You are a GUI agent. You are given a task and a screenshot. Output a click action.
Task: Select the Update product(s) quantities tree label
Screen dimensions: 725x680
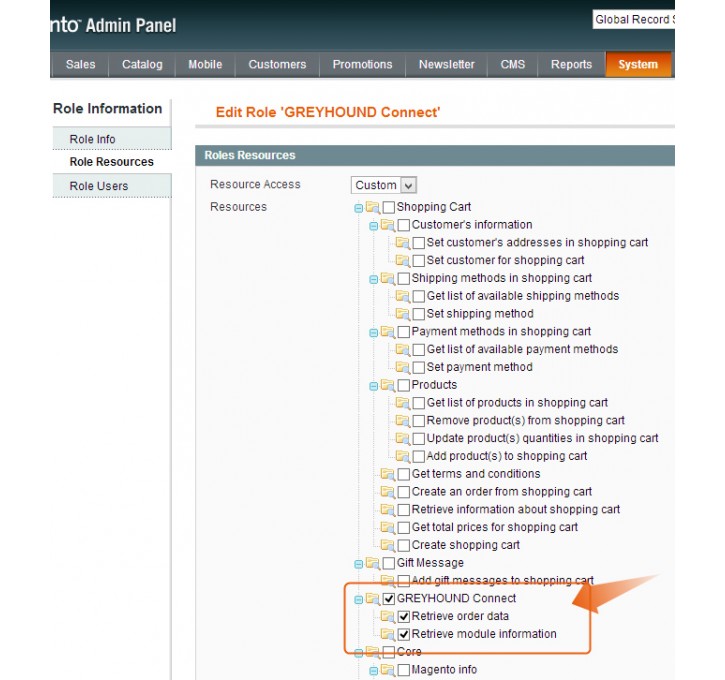542,438
